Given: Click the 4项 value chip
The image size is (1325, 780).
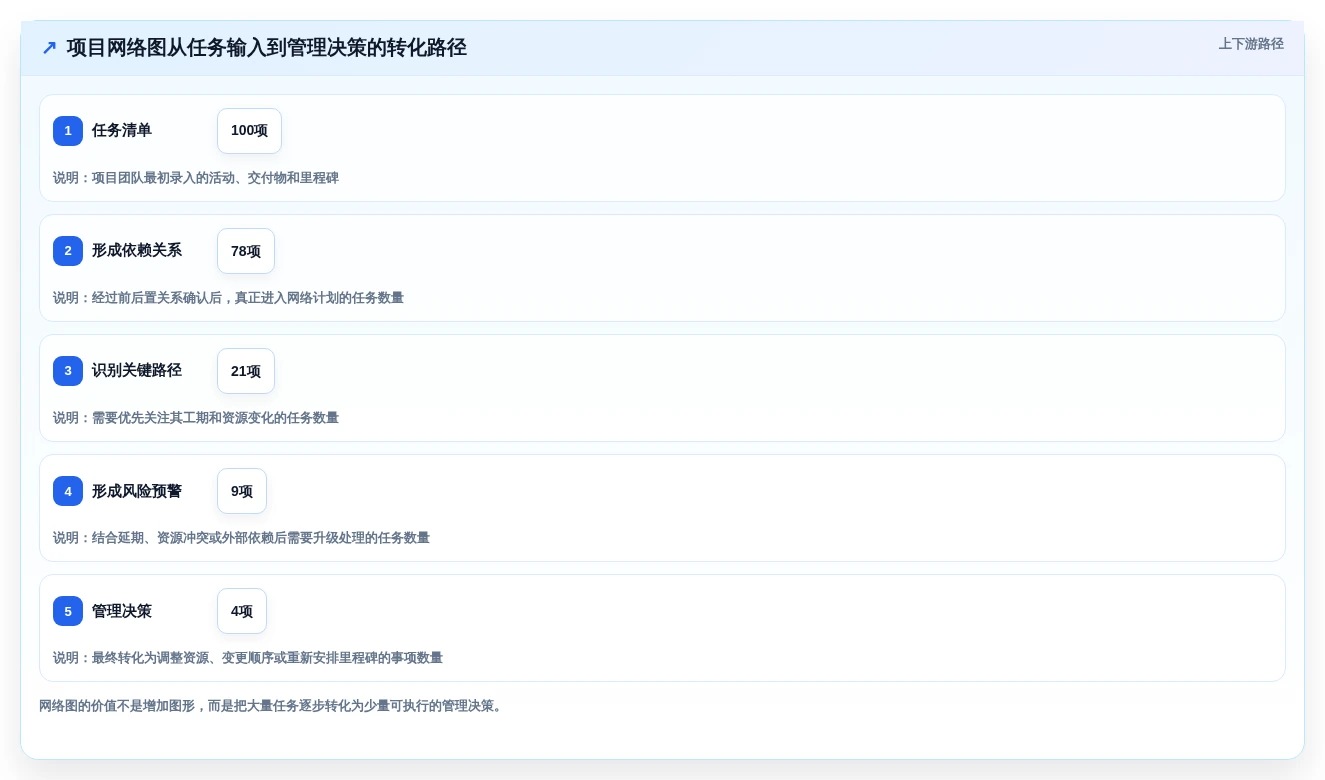Looking at the screenshot, I should (x=242, y=611).
